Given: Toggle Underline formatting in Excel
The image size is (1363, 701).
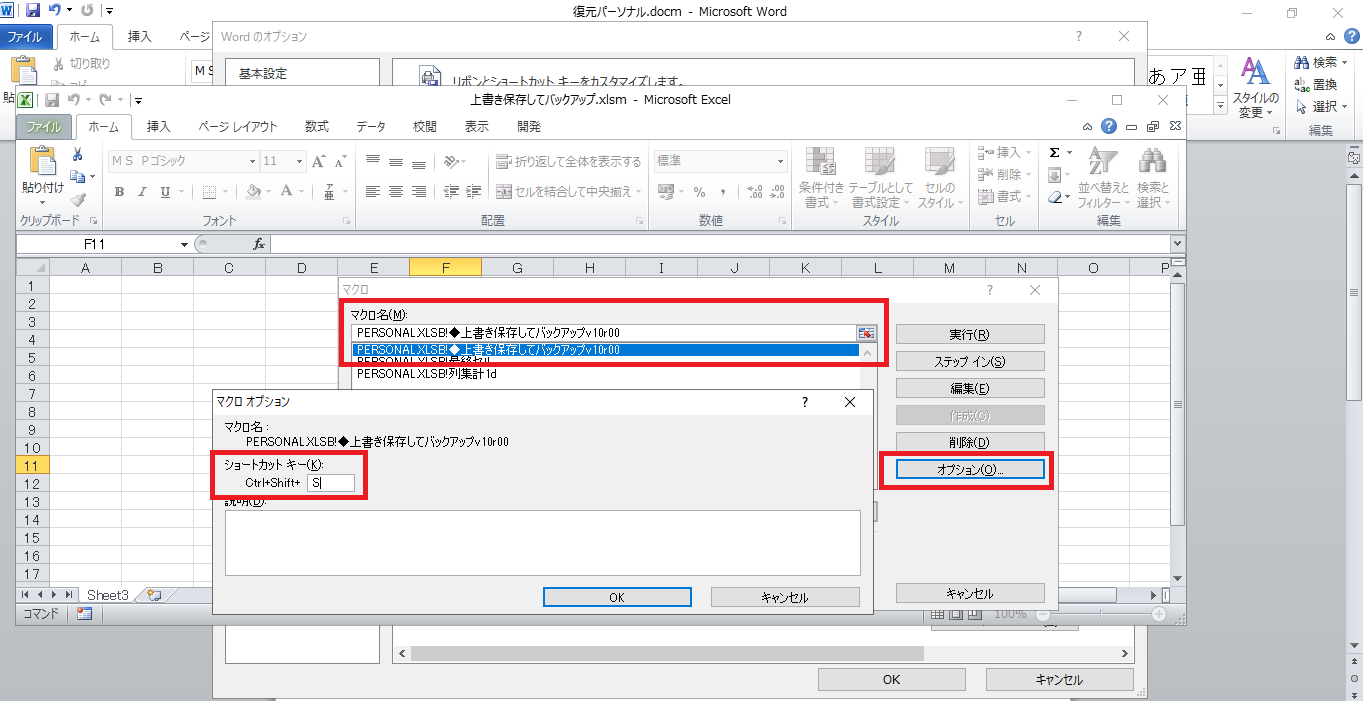Looking at the screenshot, I should point(164,192).
